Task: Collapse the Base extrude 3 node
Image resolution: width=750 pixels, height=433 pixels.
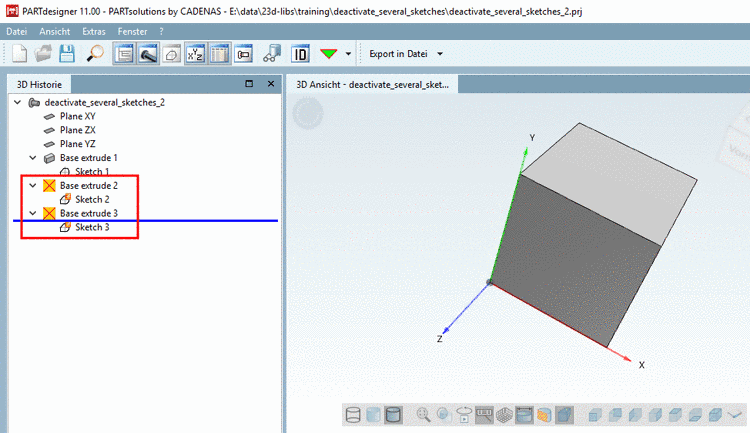Action: (x=33, y=213)
